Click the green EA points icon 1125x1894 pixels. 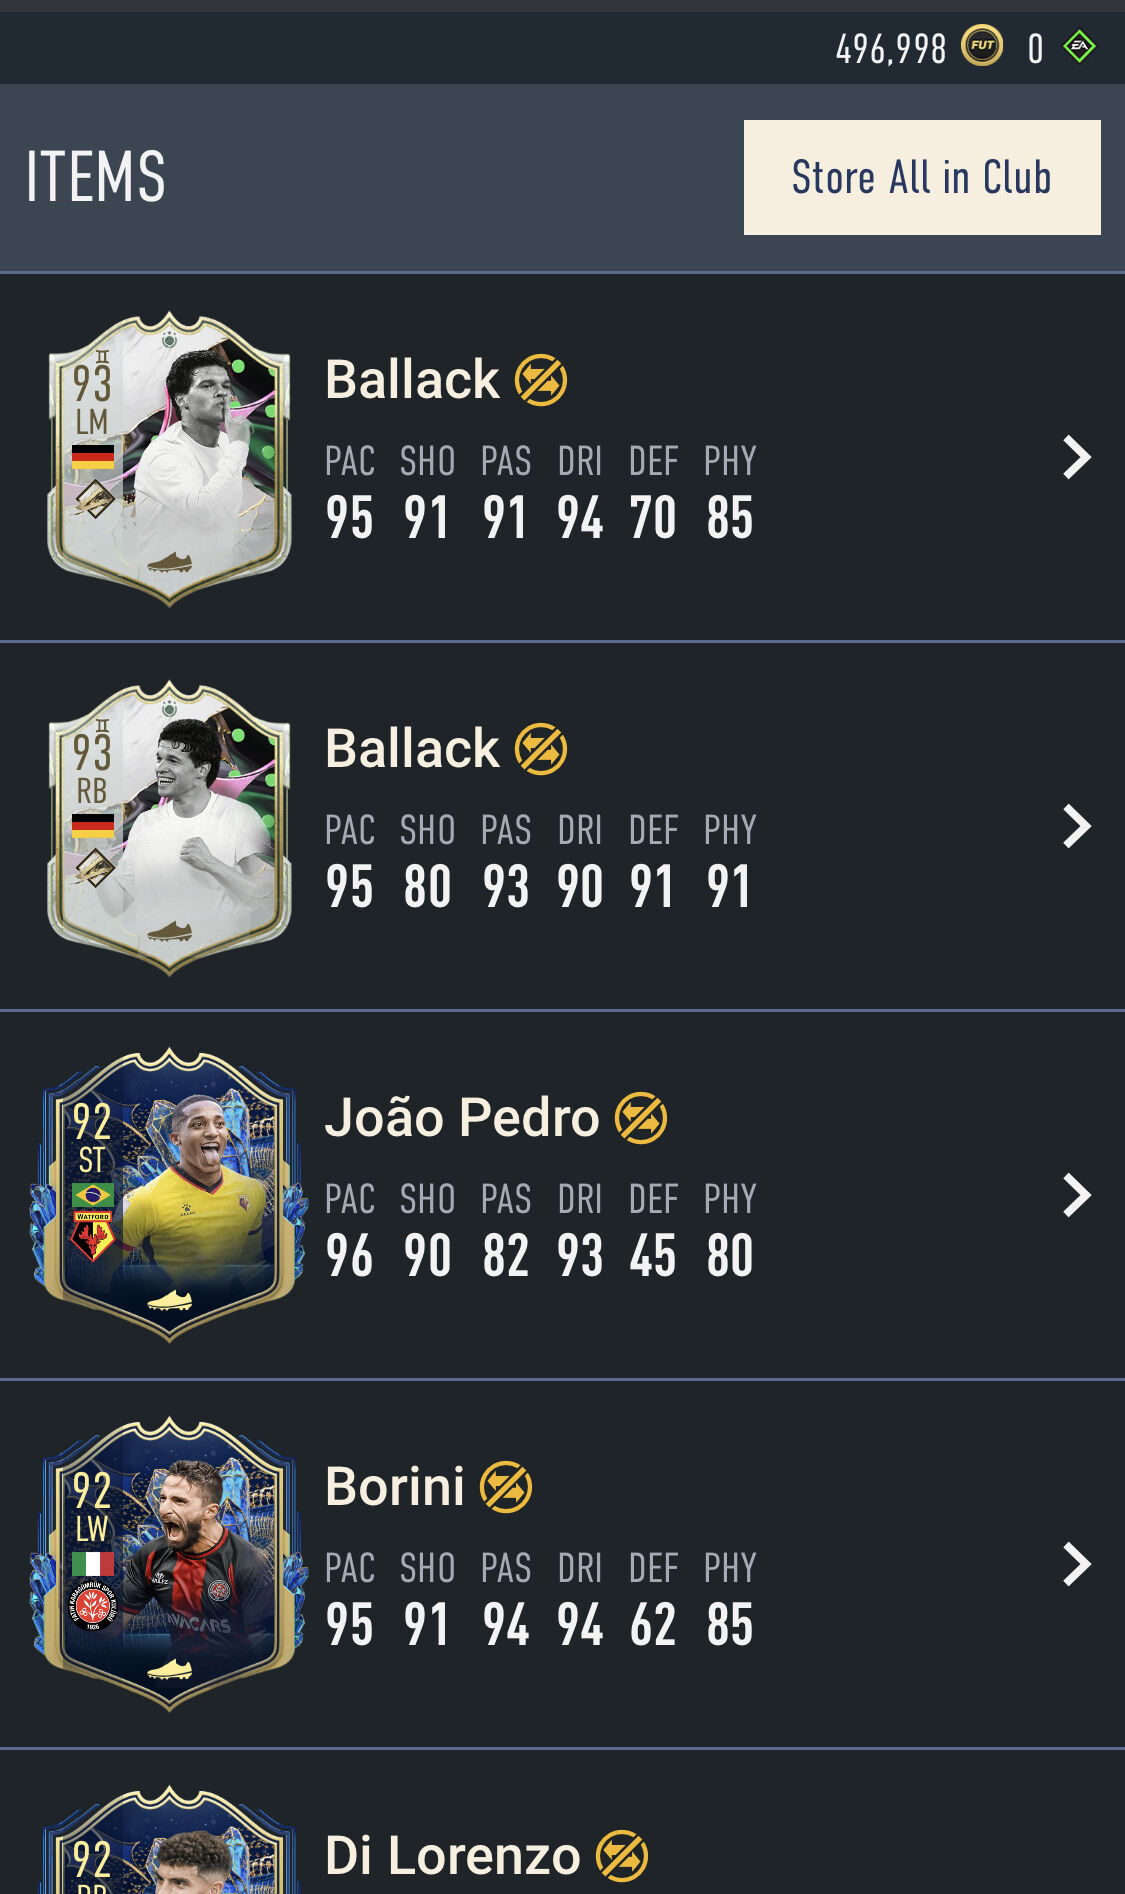(1080, 46)
